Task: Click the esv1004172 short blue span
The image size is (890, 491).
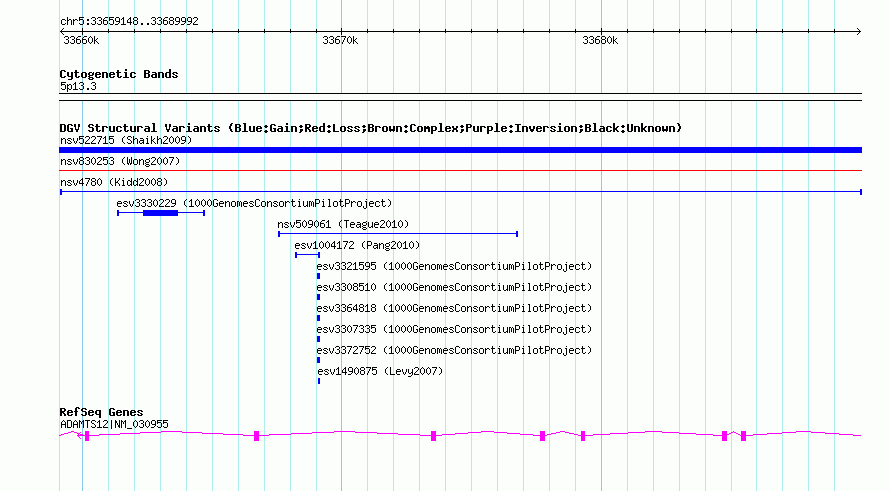Action: click(307, 255)
